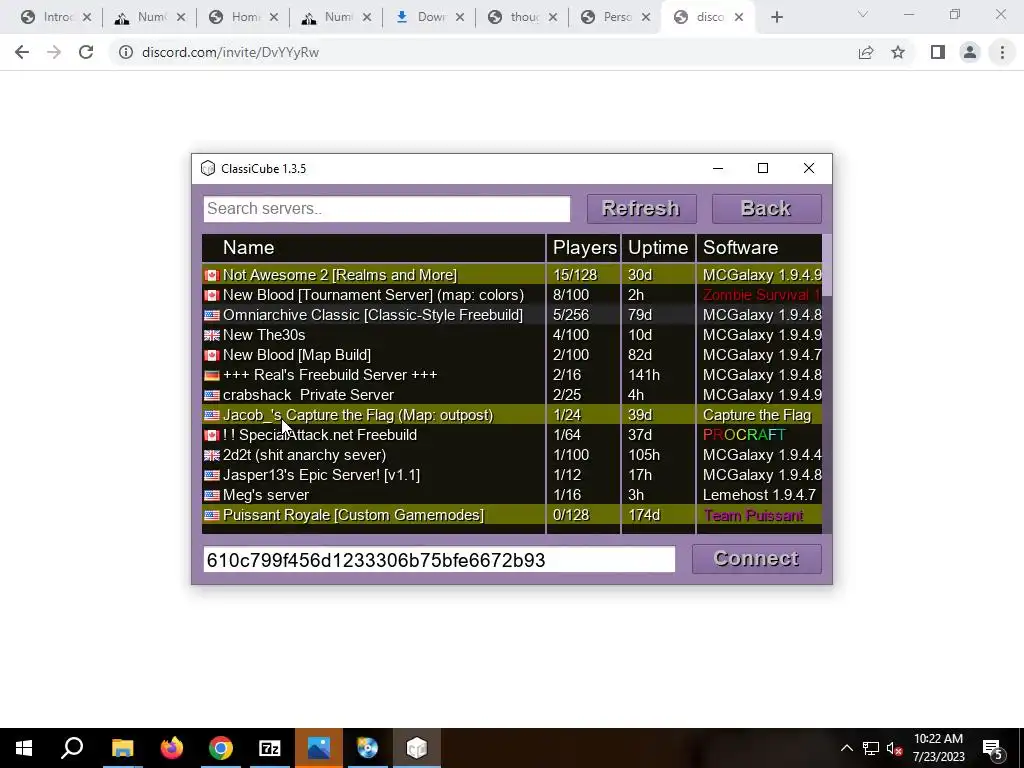Image resolution: width=1024 pixels, height=768 pixels.
Task: Select New Blood [Tournament Server] row
Action: click(x=512, y=295)
